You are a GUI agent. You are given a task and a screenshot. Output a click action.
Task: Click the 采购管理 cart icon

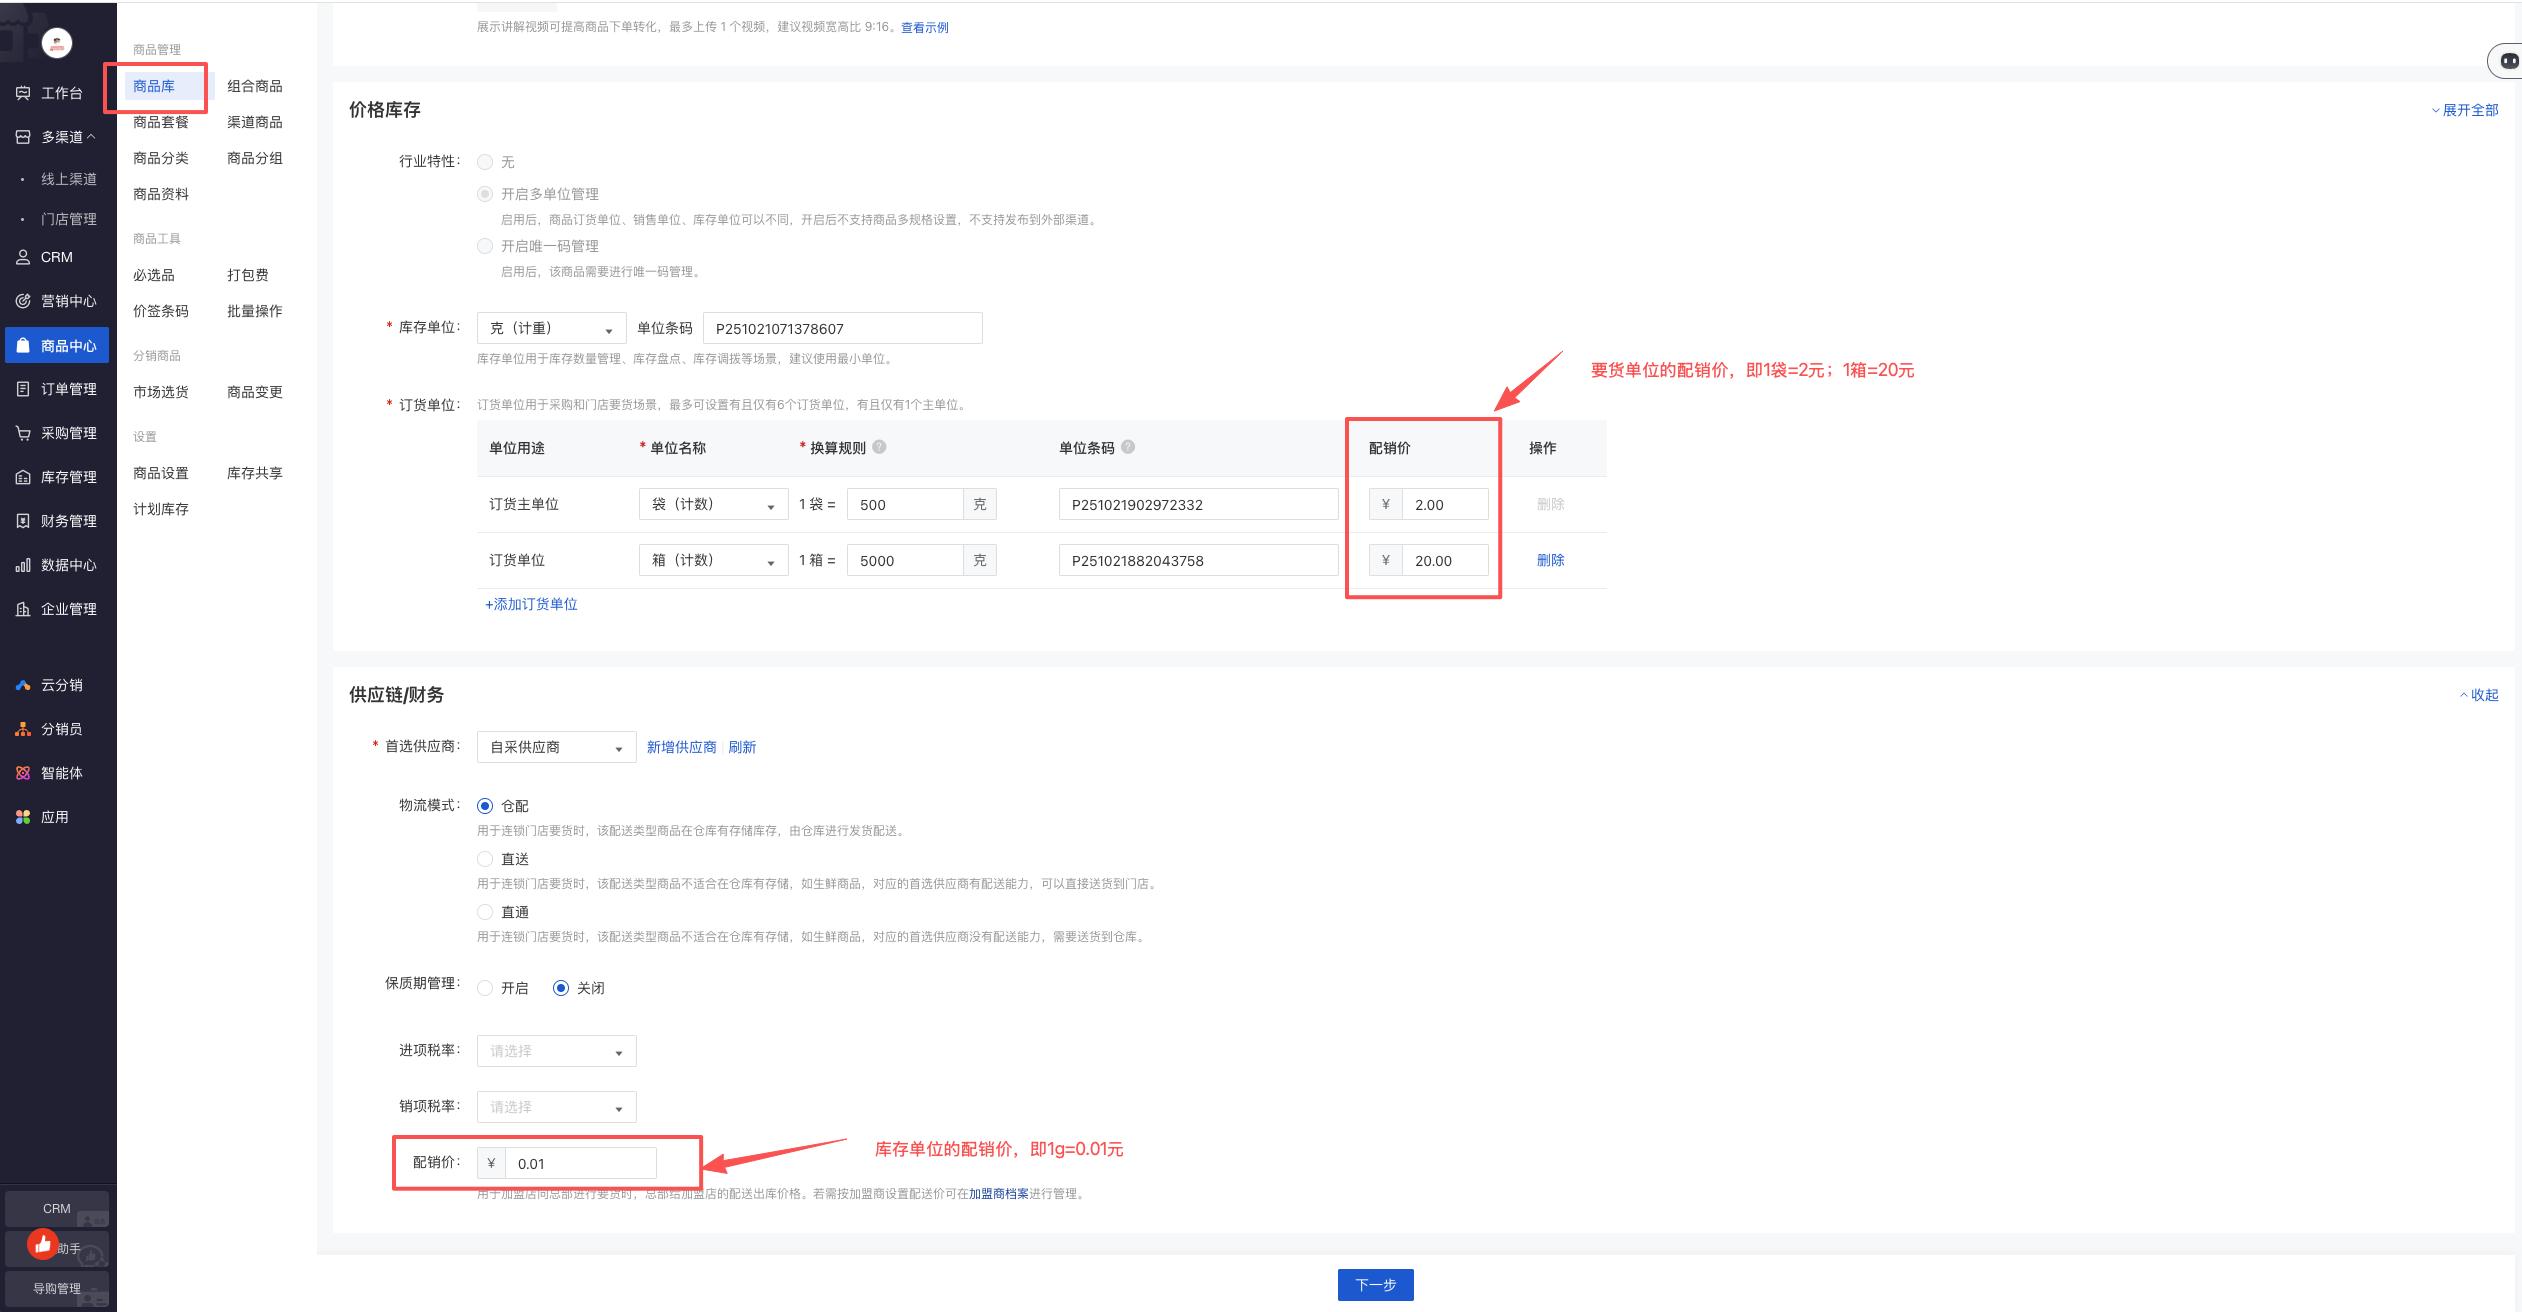[x=23, y=433]
